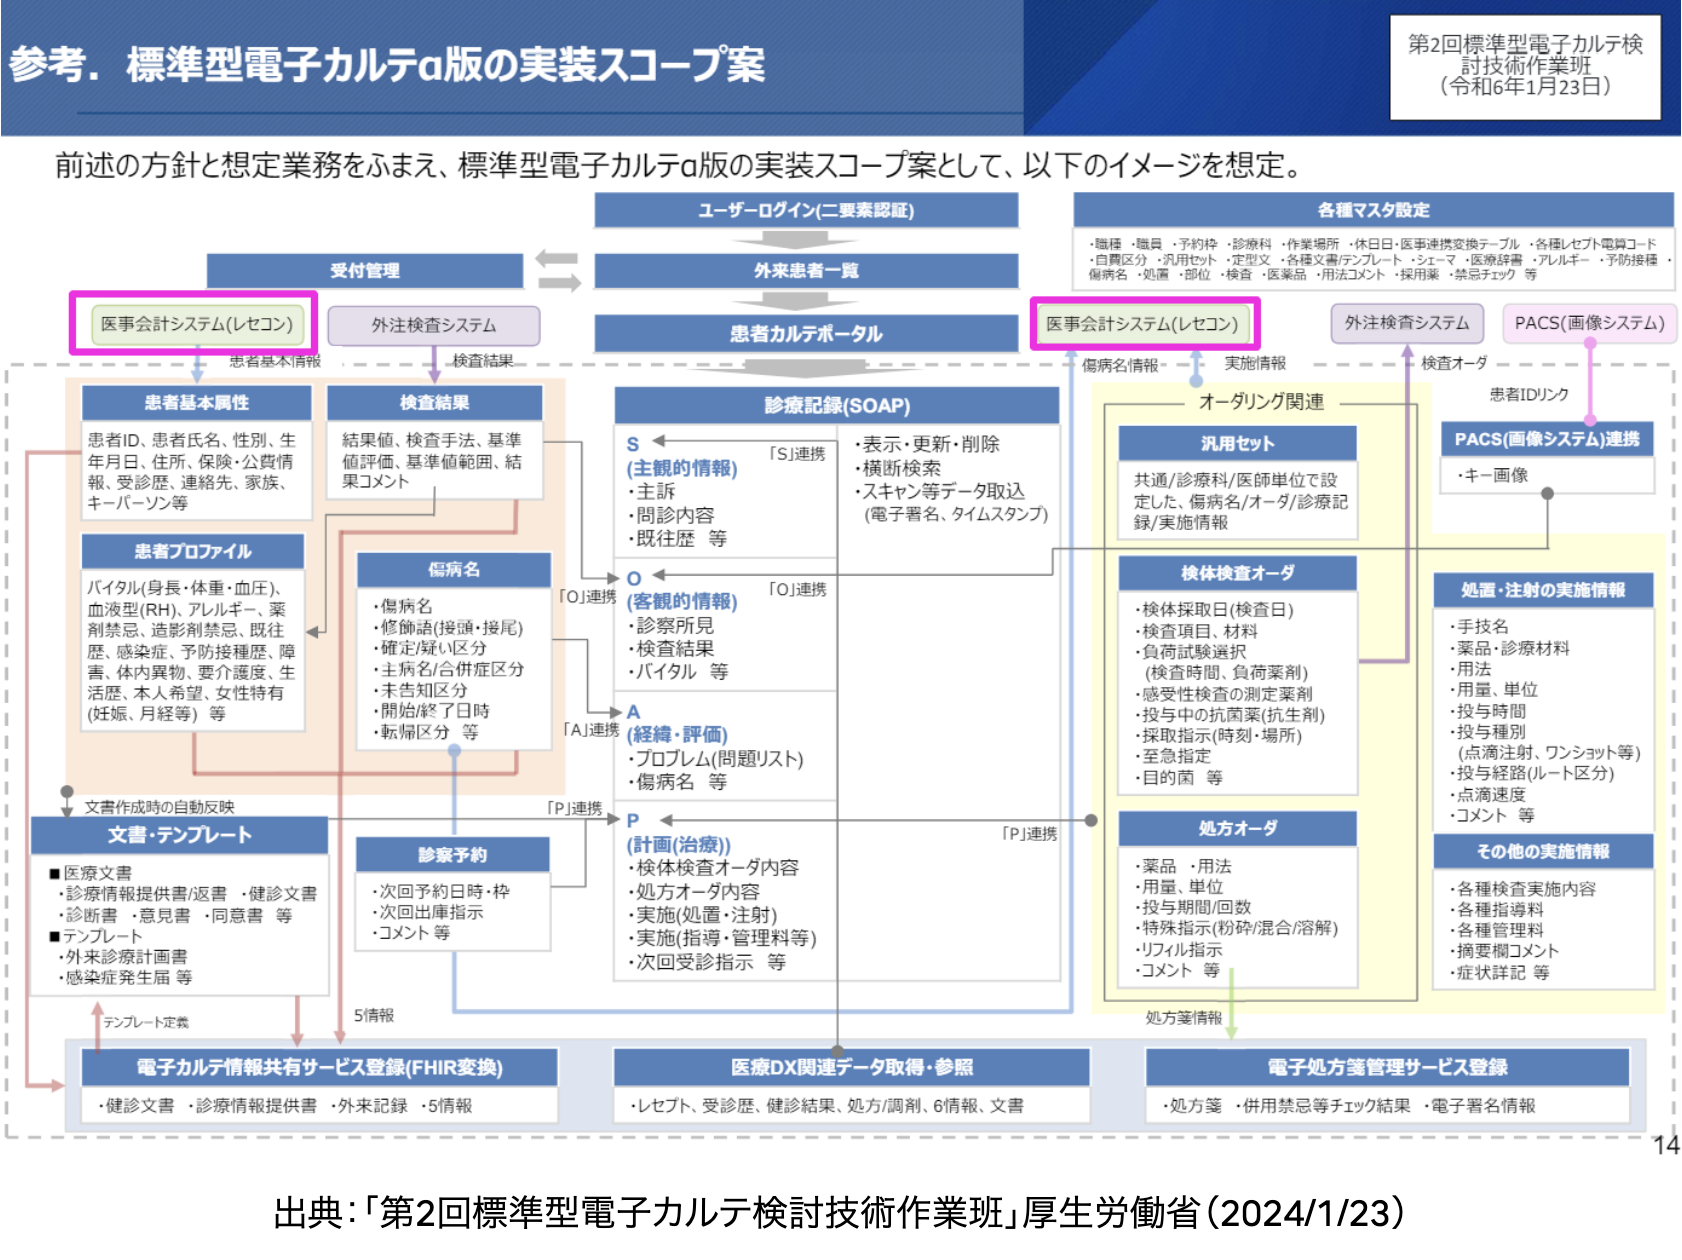The width and height of the screenshot is (1682, 1260).
Task: Select the 患者基本属性 header
Action: 196,403
